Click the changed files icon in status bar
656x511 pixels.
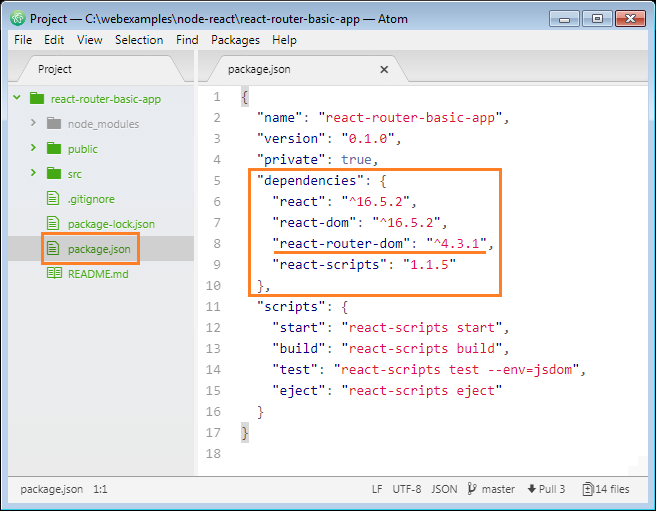(x=587, y=489)
